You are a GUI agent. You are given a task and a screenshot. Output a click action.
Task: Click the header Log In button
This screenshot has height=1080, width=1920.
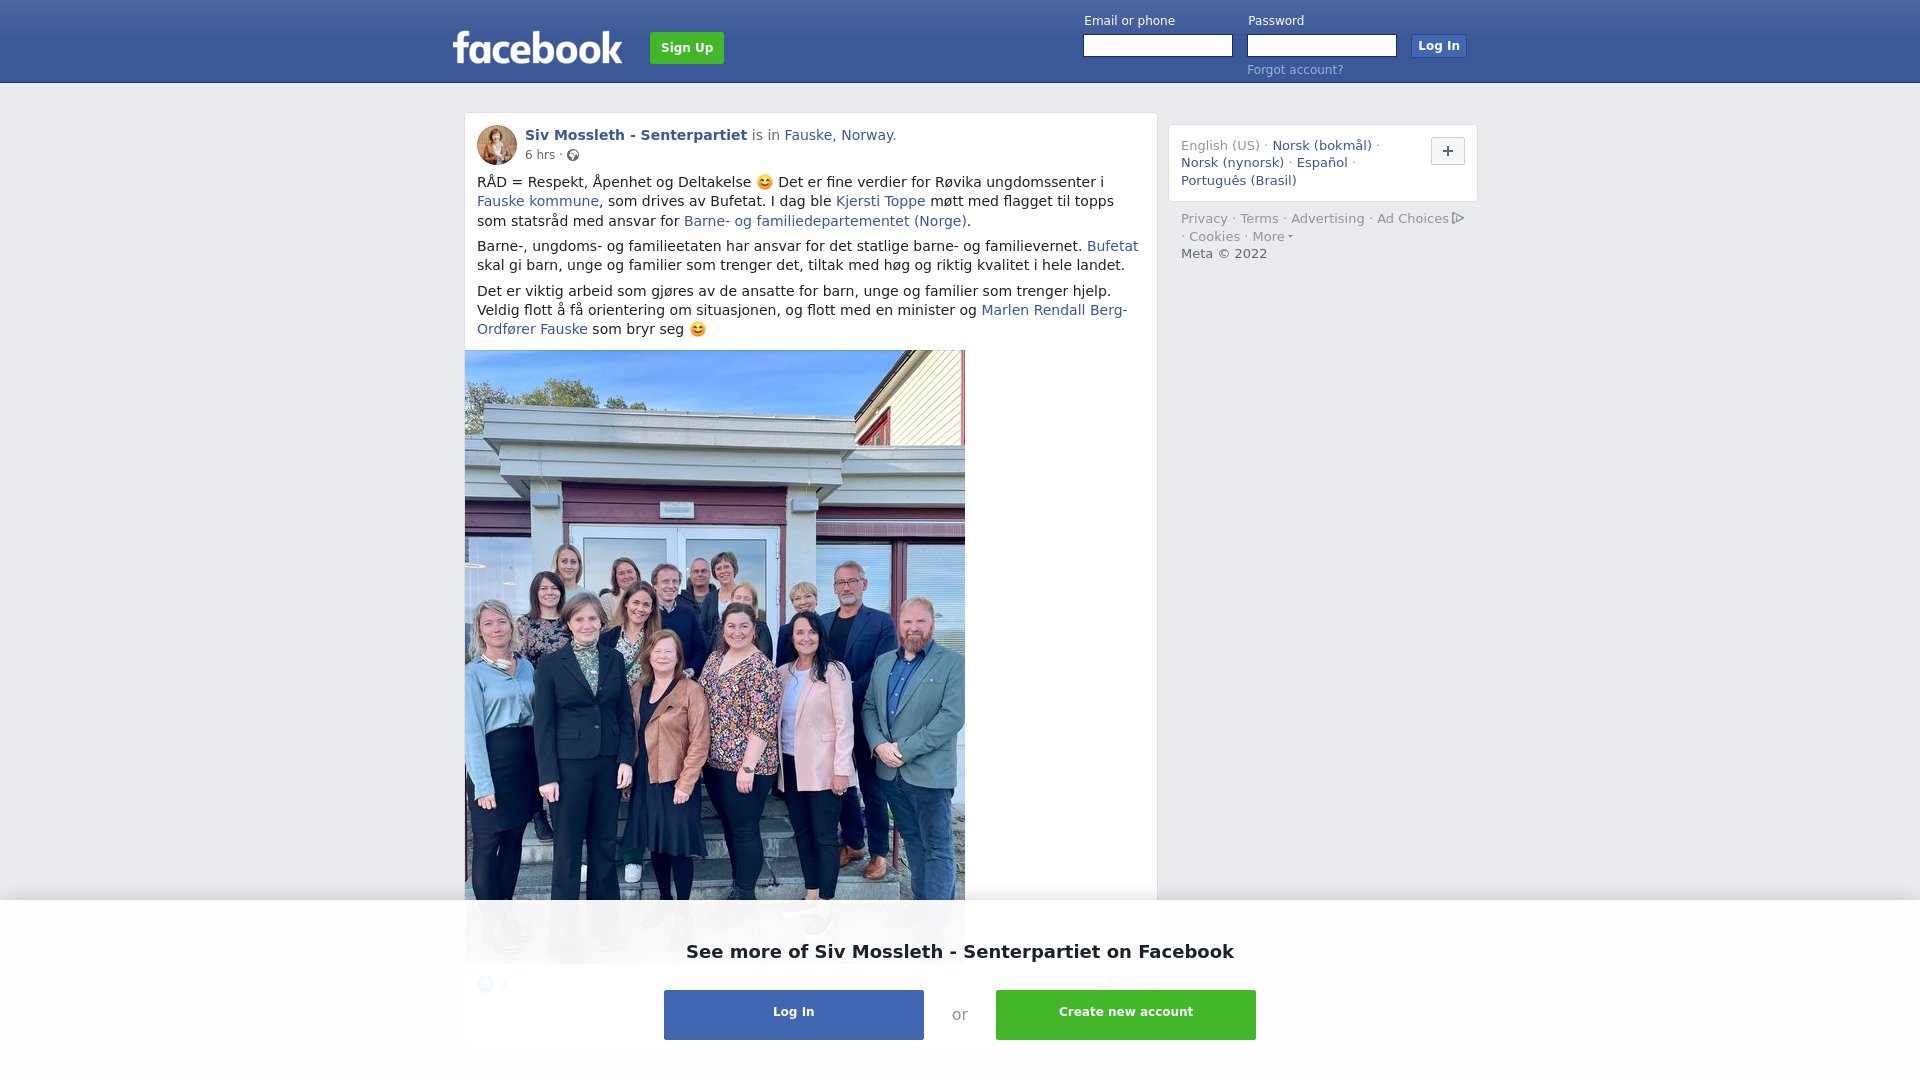point(1439,46)
